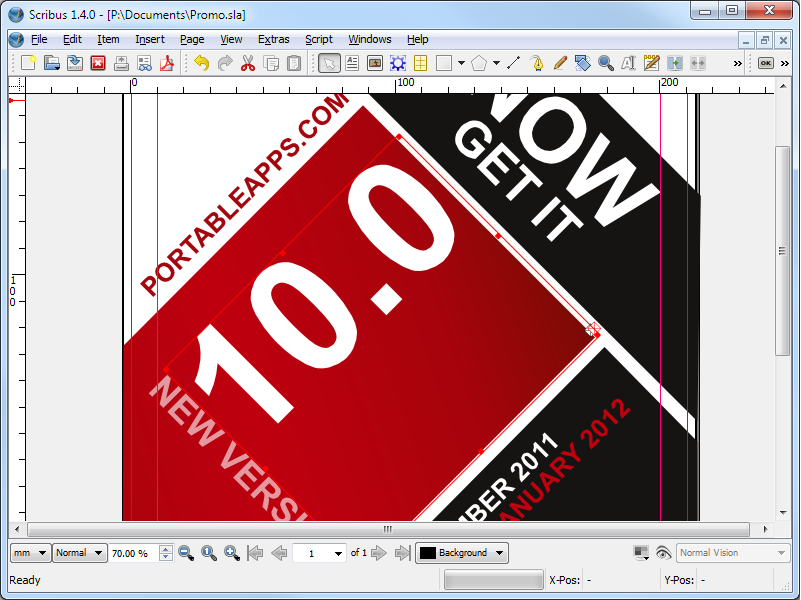Viewport: 801px width, 600px height.
Task: Close document red X icon
Action: click(x=98, y=63)
